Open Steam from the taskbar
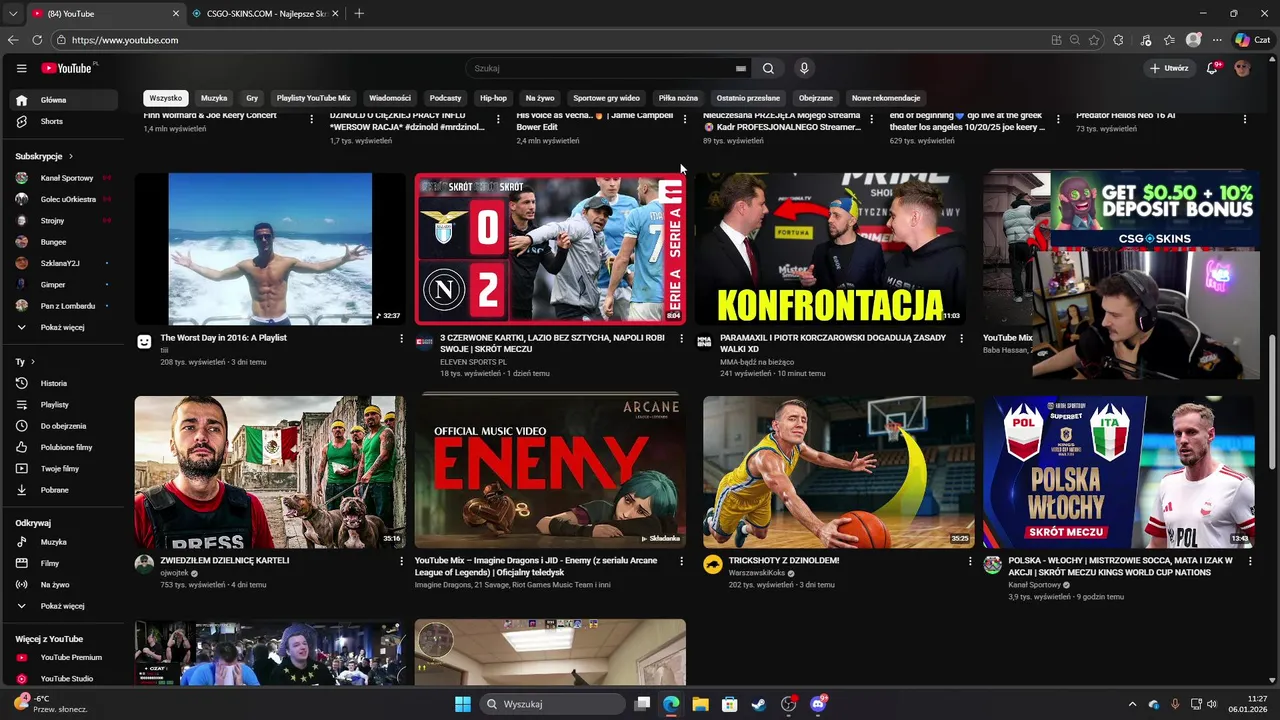 [759, 704]
